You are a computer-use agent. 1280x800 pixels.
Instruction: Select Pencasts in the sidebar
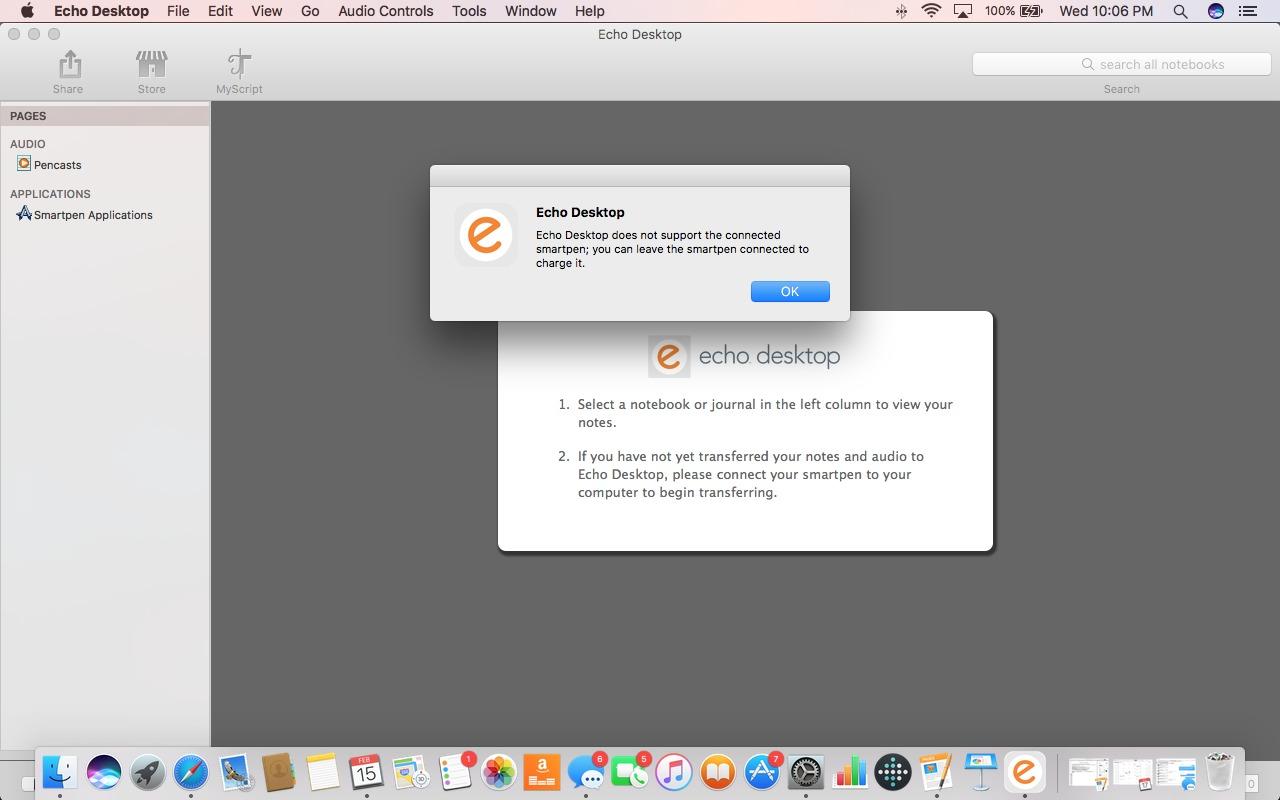pyautogui.click(x=57, y=165)
